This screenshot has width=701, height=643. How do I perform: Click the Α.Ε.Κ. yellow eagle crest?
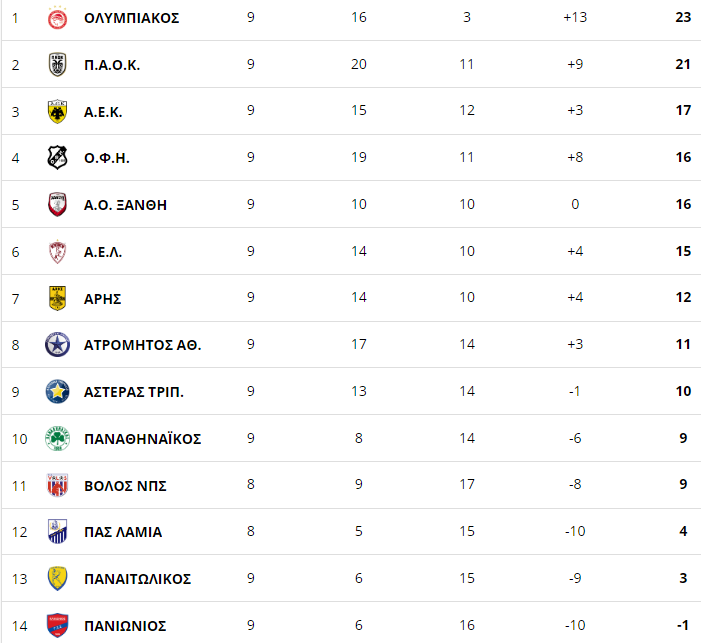(x=57, y=111)
